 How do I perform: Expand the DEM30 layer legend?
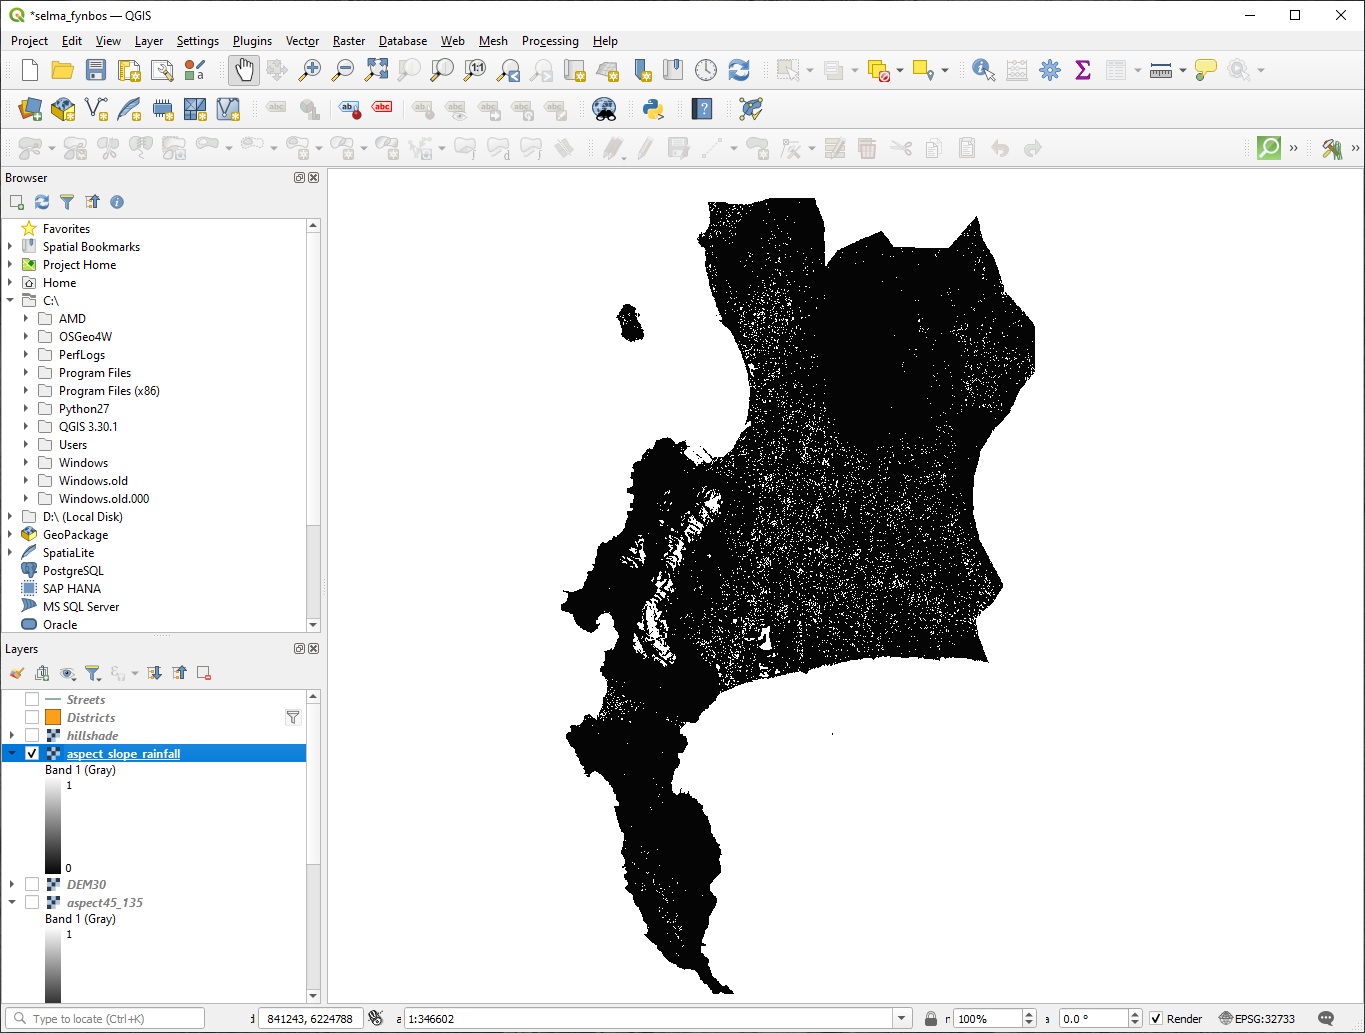tap(11, 885)
